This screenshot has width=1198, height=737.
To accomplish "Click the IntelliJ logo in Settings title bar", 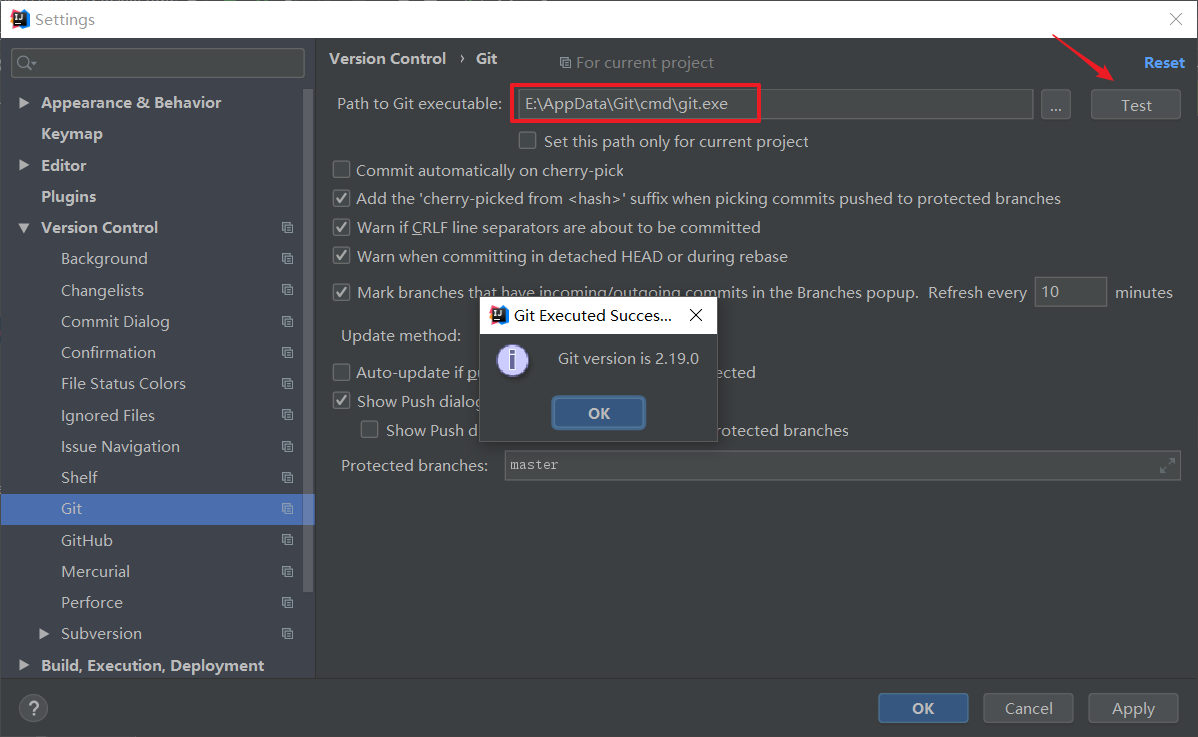I will (20, 18).
